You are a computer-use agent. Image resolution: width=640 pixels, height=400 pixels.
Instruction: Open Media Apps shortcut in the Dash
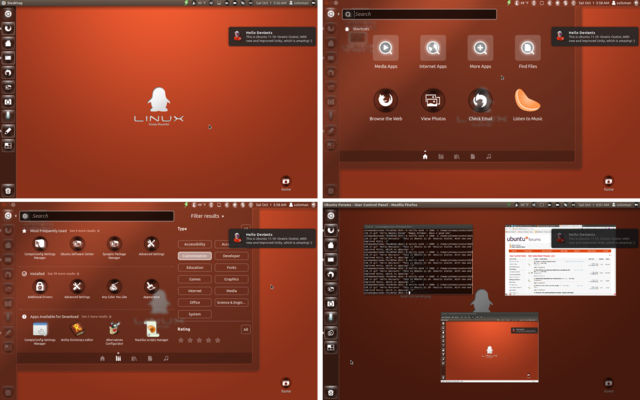coord(386,48)
